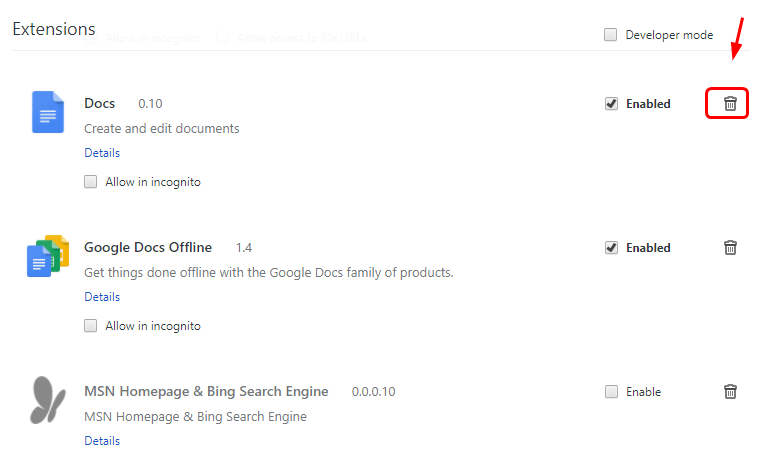
Task: Click the Docs extension icon
Action: click(x=48, y=112)
